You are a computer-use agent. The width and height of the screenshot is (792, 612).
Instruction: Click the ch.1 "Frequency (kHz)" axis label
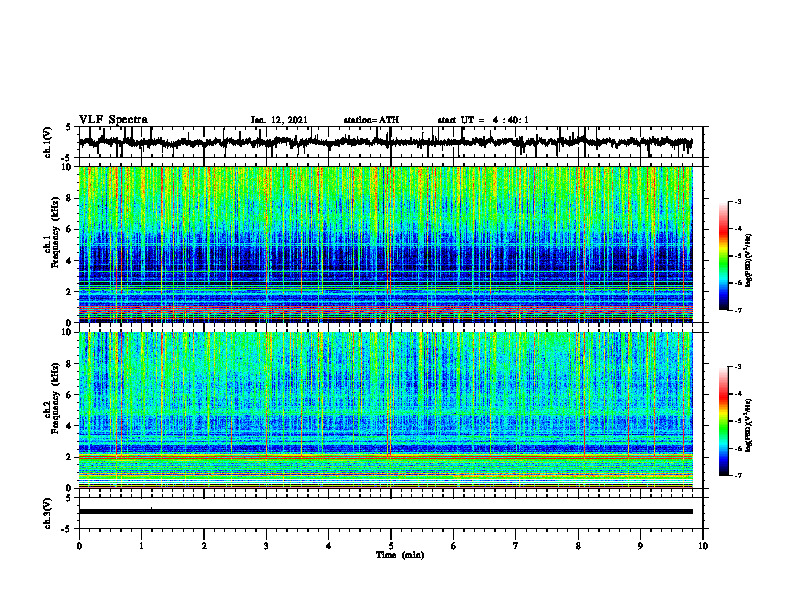tap(55, 232)
